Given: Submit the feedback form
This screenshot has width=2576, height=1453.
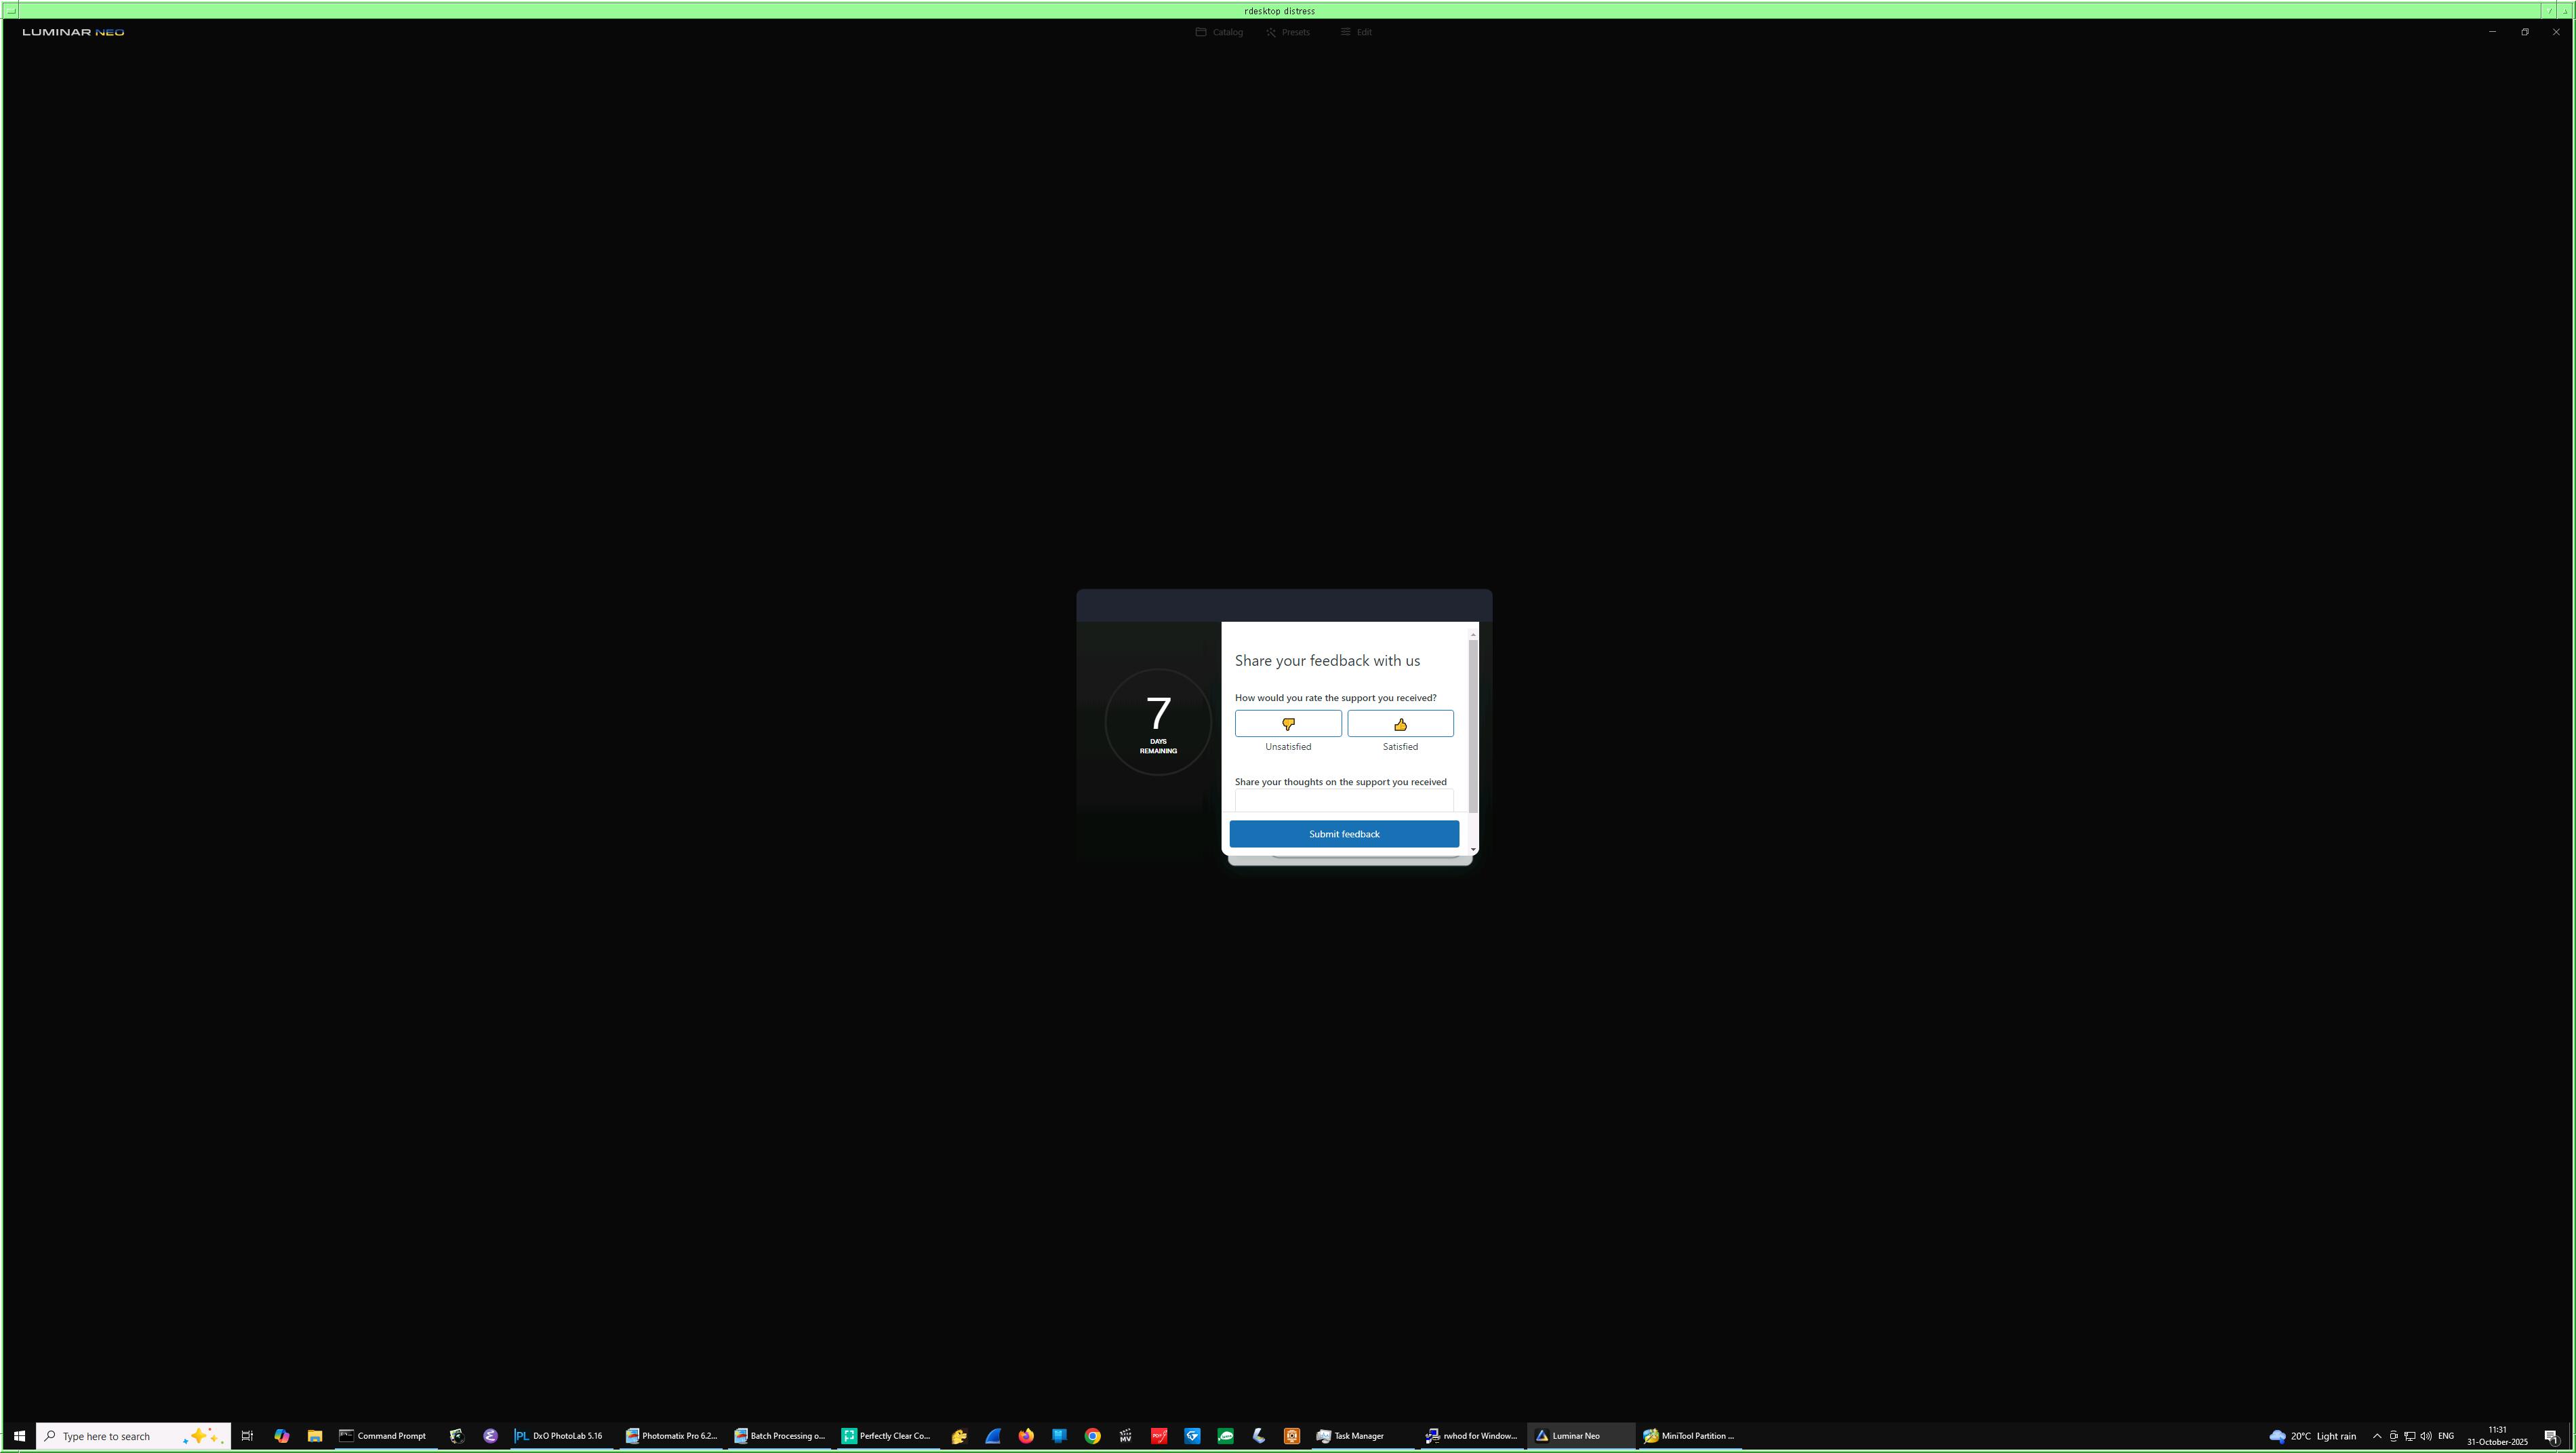Looking at the screenshot, I should coord(1344,834).
